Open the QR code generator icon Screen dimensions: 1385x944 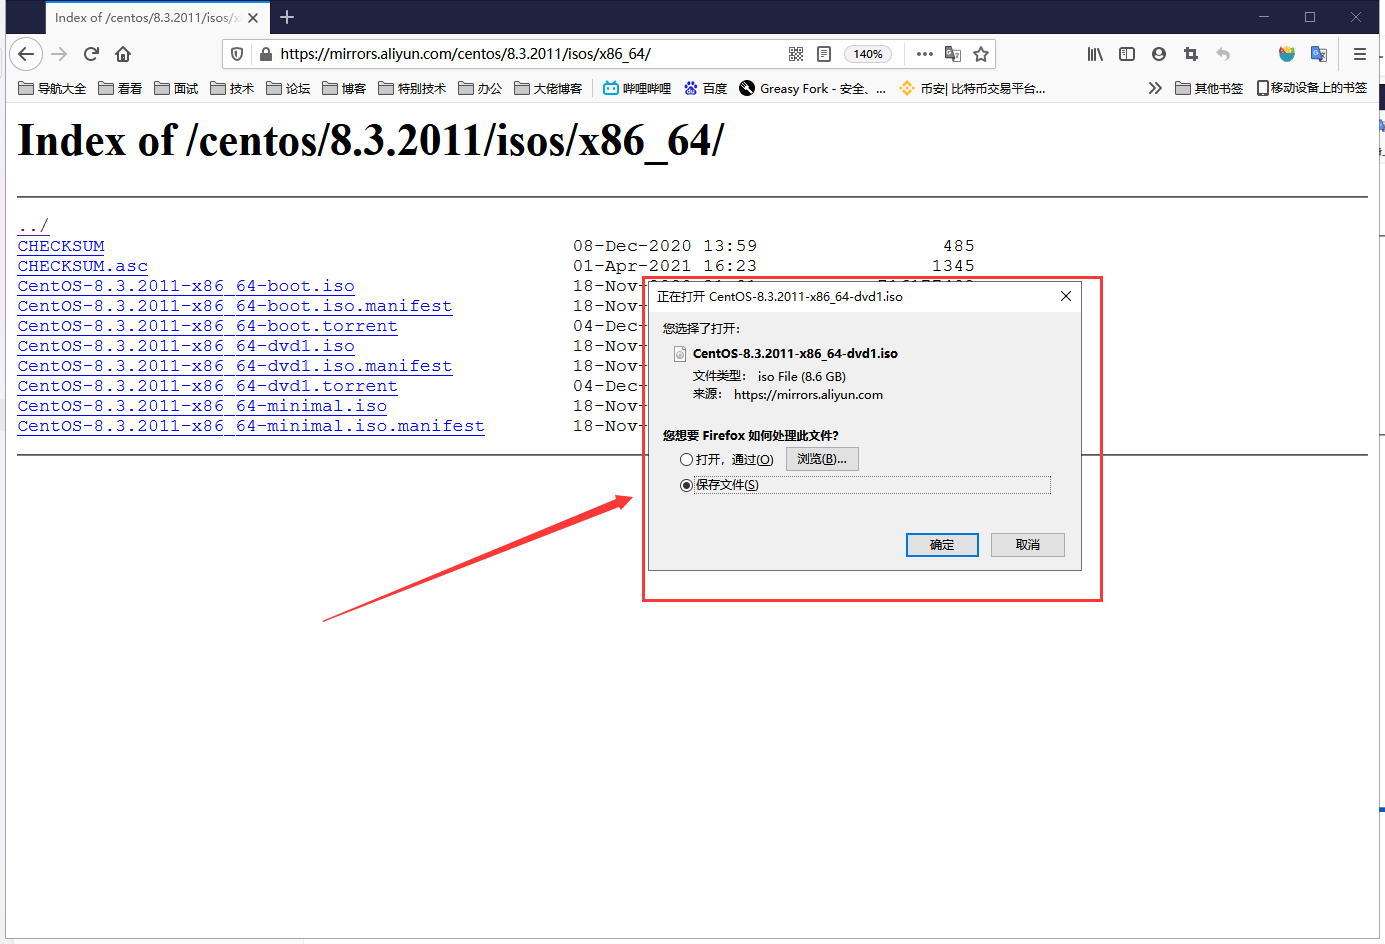tap(796, 54)
